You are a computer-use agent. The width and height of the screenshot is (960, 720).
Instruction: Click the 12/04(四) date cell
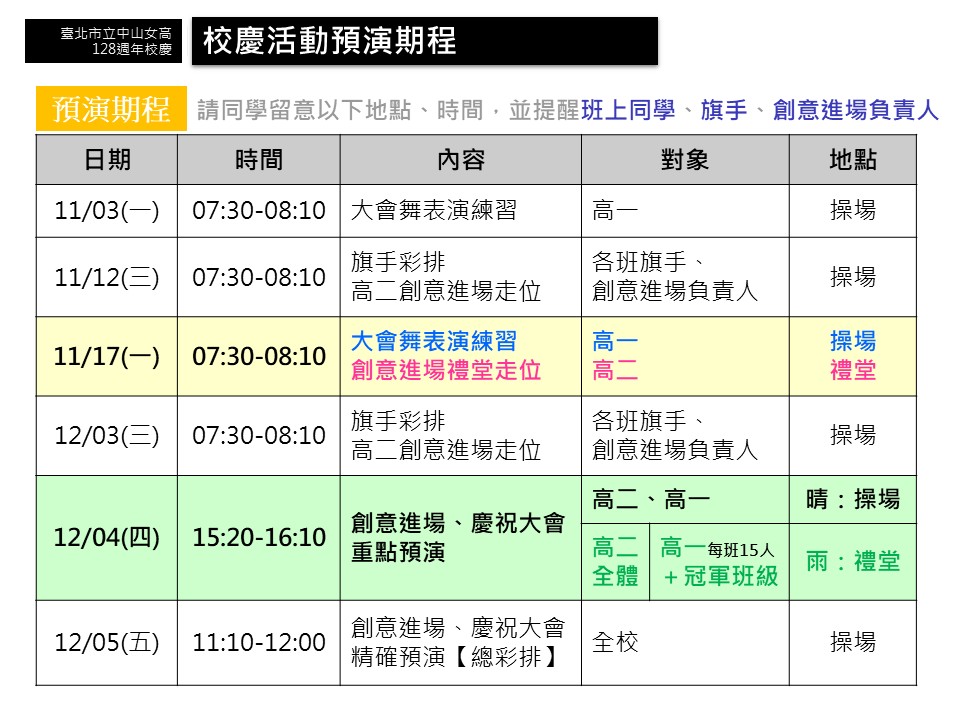pos(107,538)
